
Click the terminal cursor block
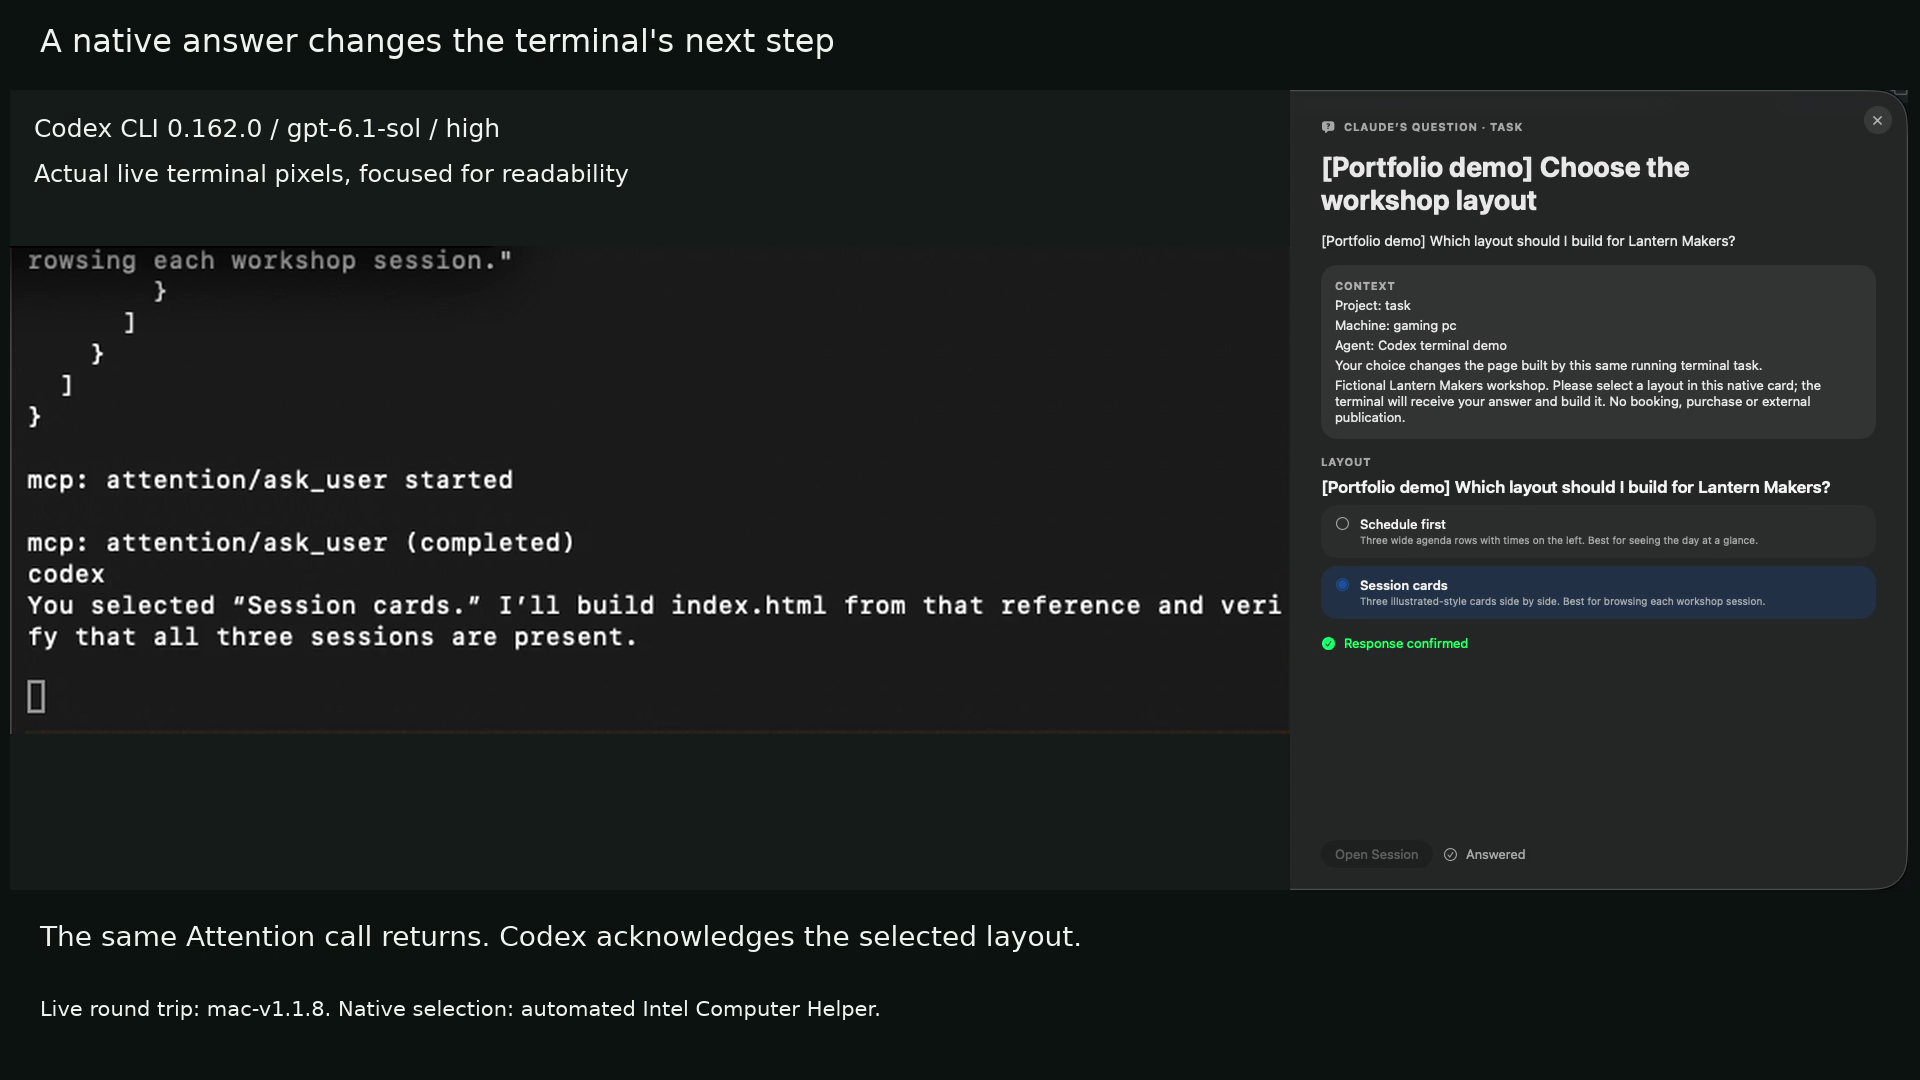pyautogui.click(x=36, y=697)
